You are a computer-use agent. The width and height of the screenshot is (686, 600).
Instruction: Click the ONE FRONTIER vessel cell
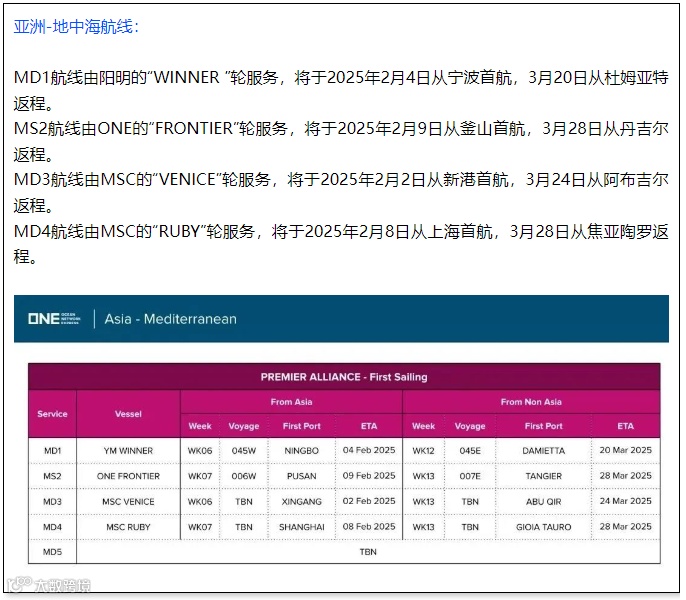128,476
